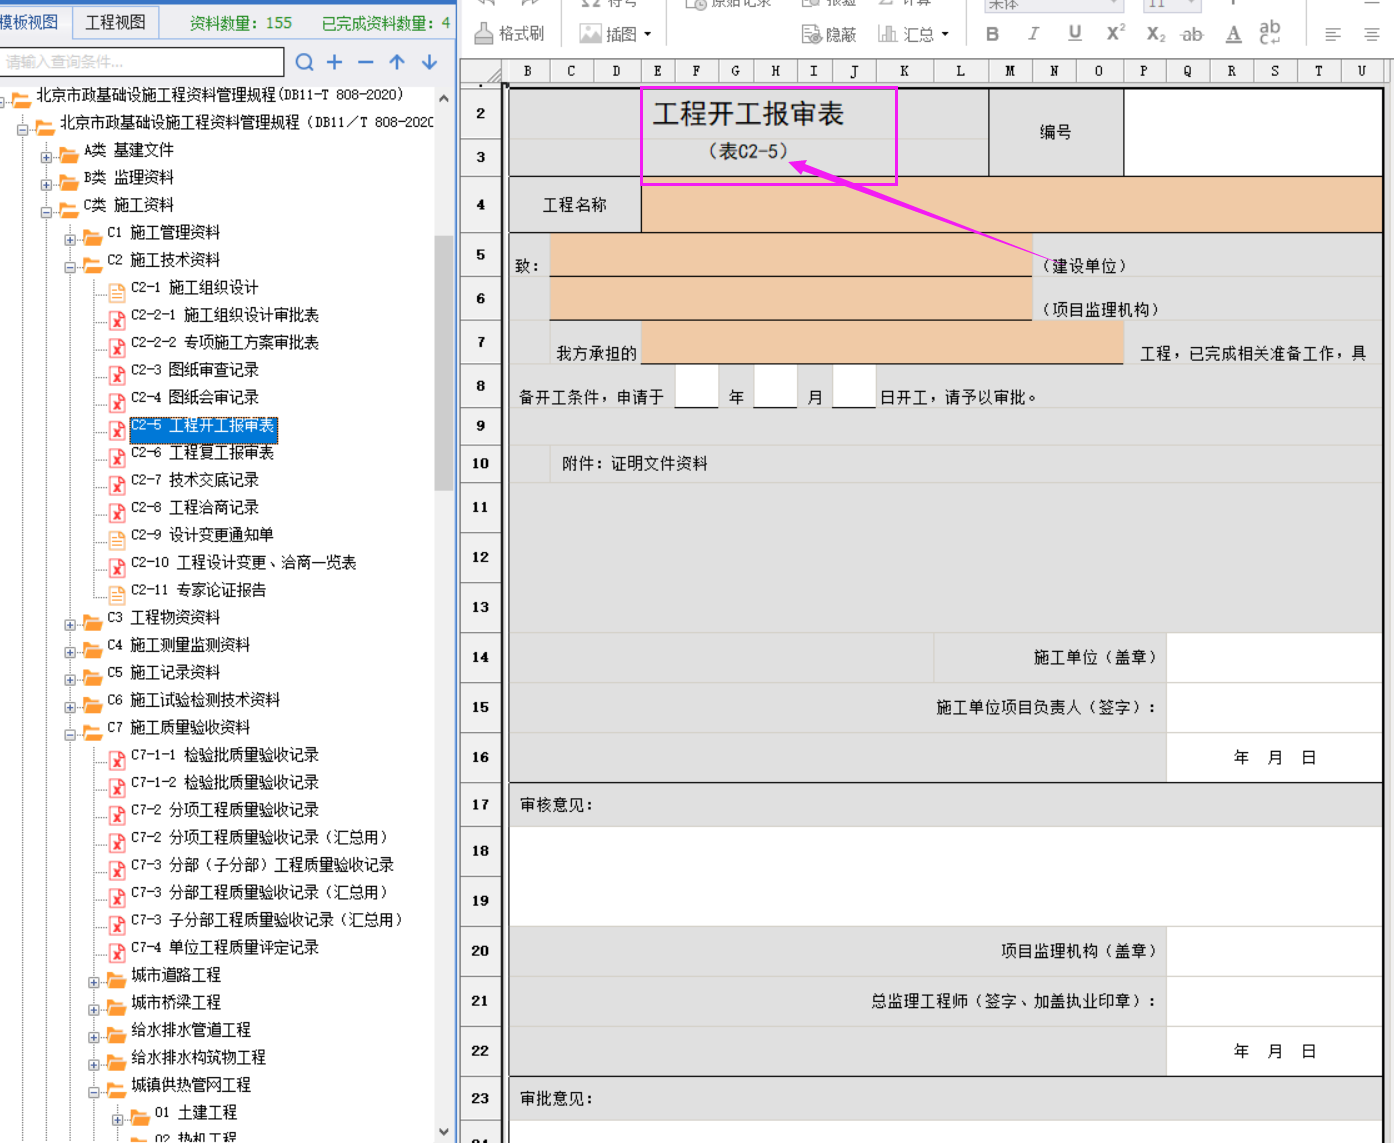
Task: Expand the 给水排水管道工程 folder
Action: (x=94, y=1037)
